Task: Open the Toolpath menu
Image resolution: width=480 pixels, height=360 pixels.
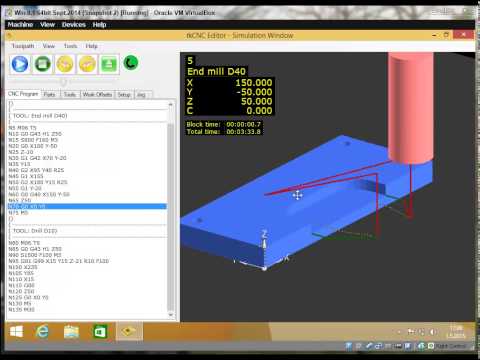Action: click(23, 46)
